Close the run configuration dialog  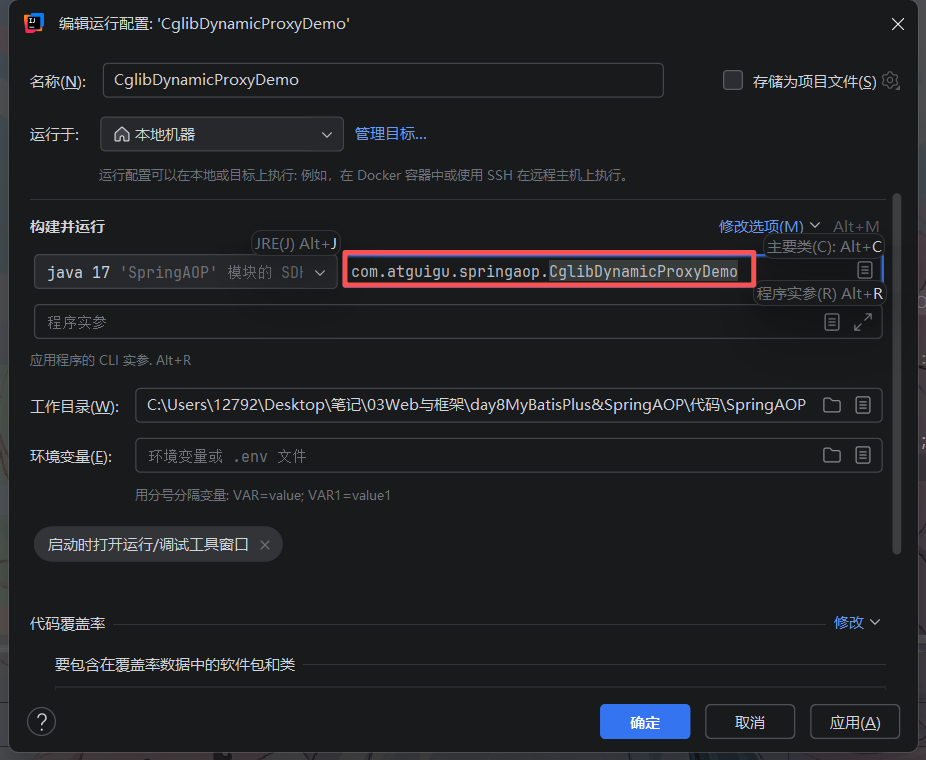point(898,24)
